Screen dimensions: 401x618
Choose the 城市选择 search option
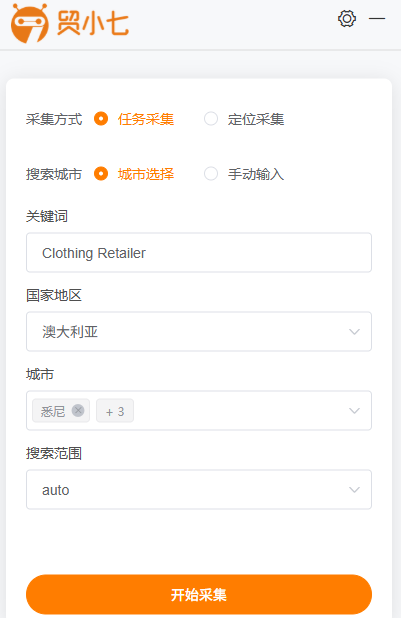[x=101, y=173]
